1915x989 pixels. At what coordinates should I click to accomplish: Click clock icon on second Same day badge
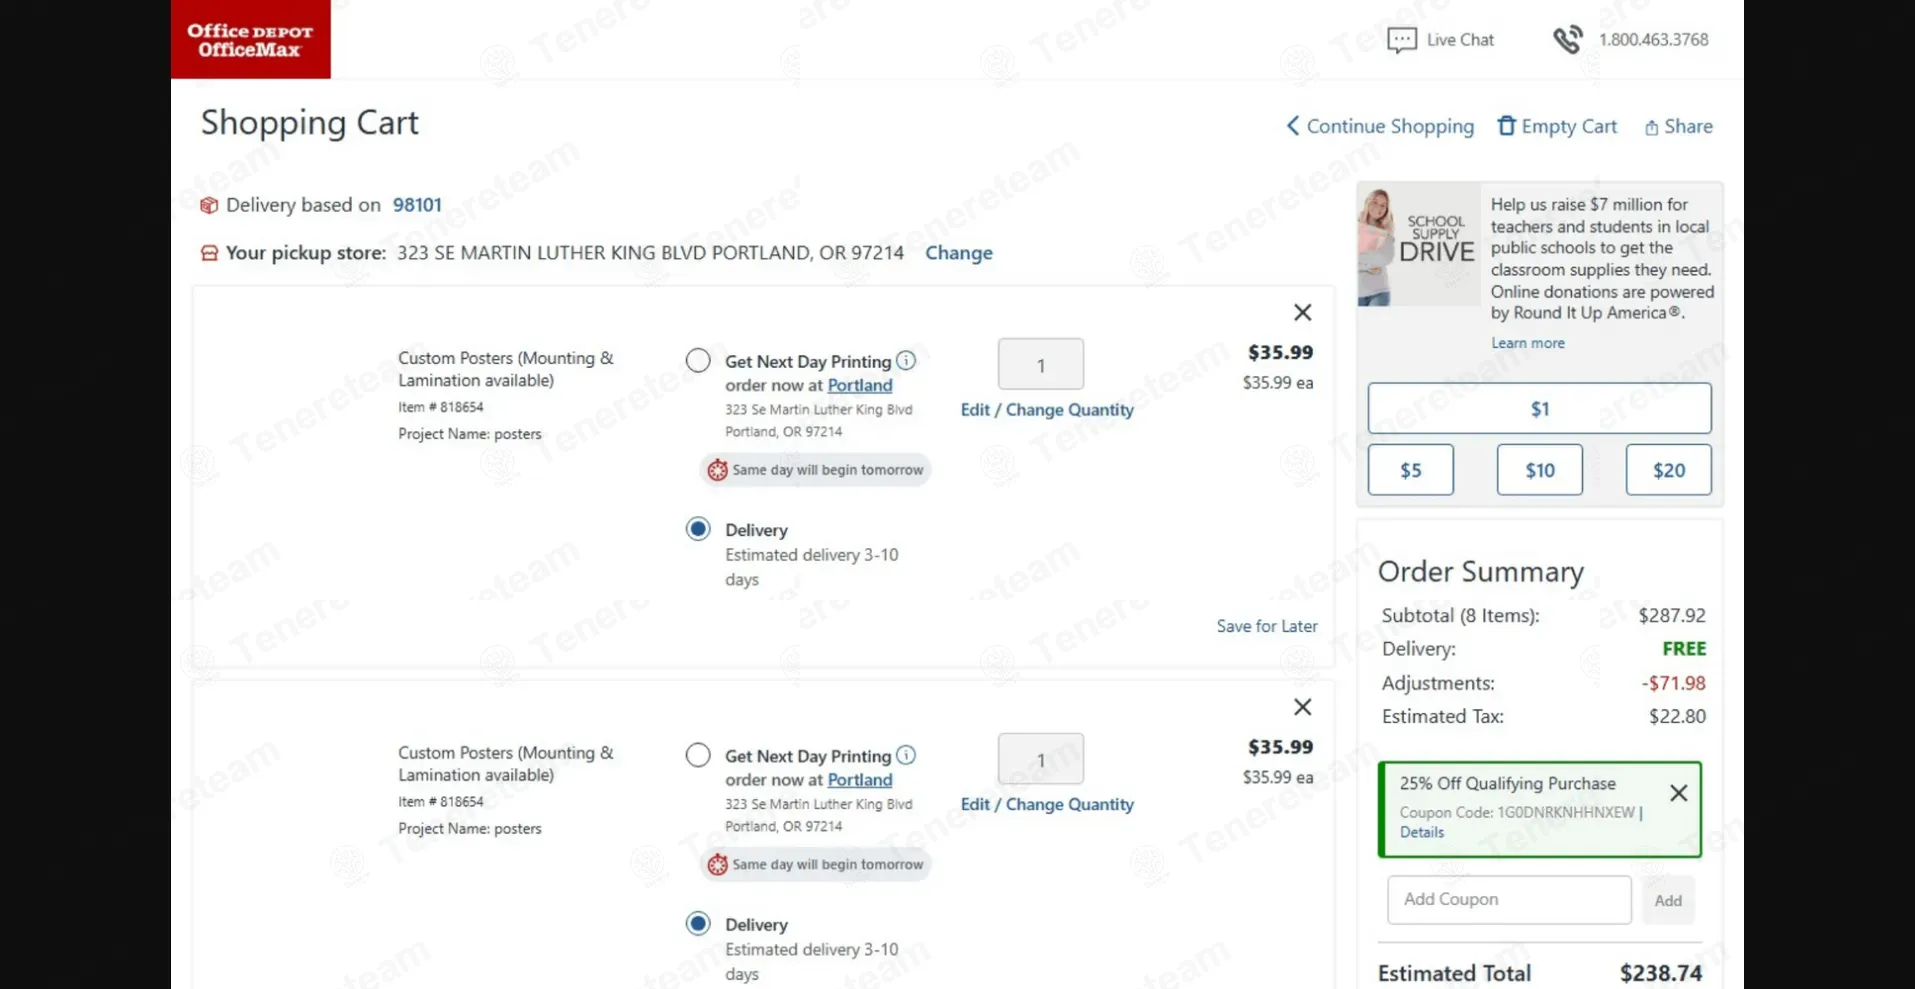717,865
